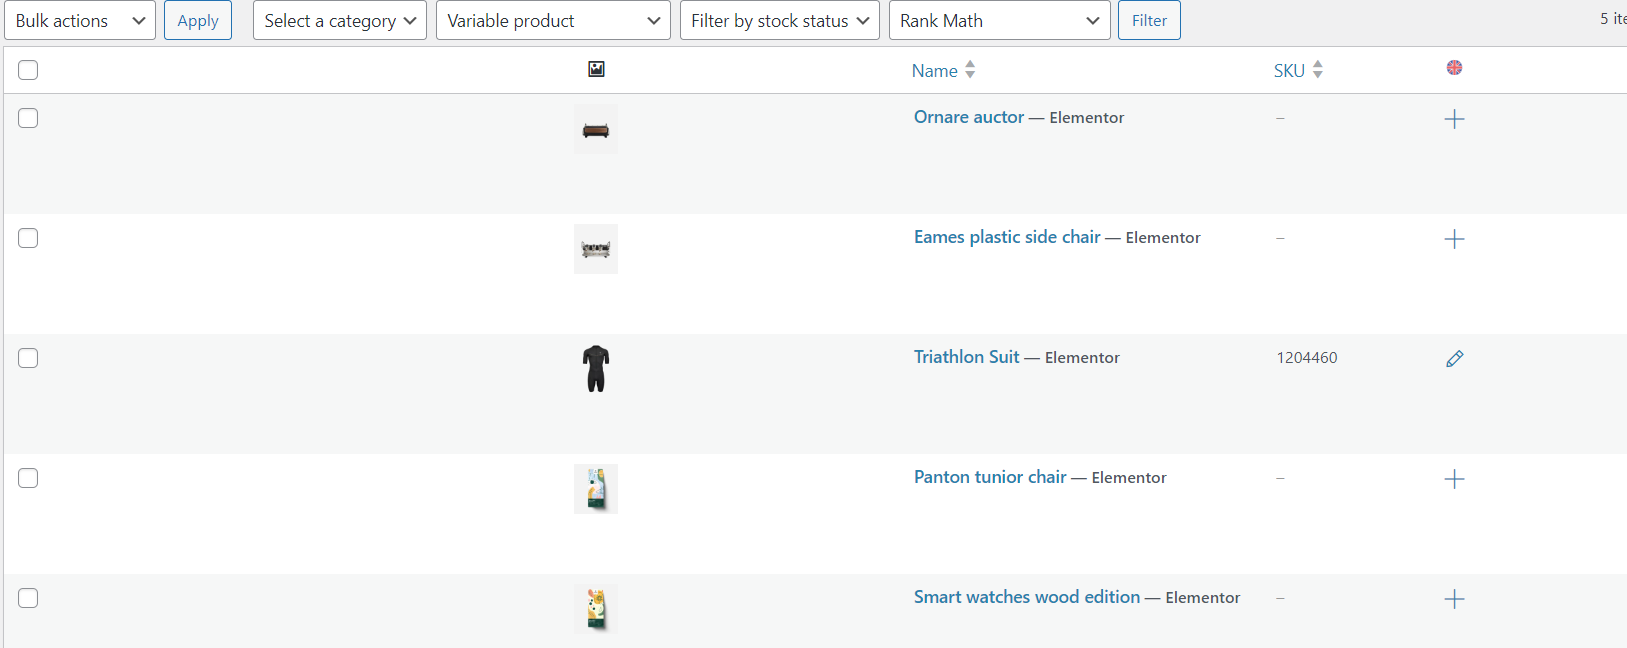Add translation for Smart watches wood edition
This screenshot has width=1627, height=648.
click(1454, 599)
